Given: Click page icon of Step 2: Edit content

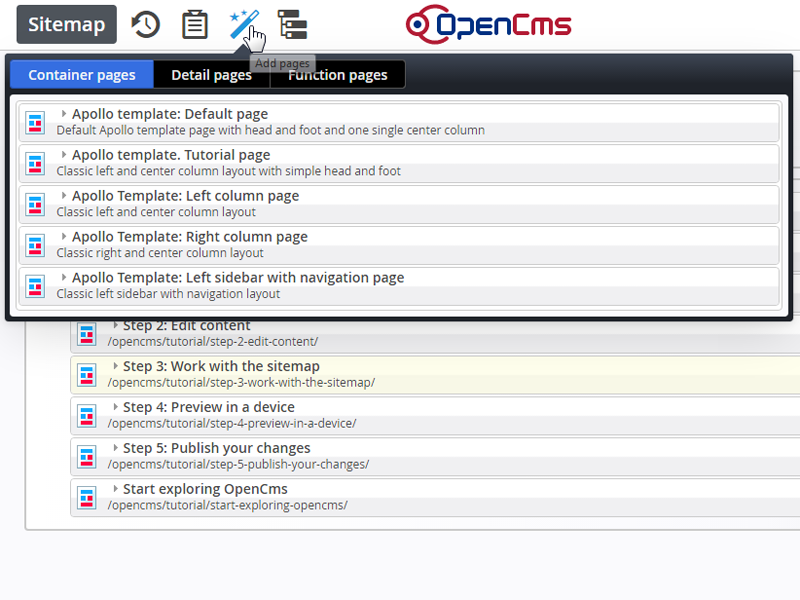Looking at the screenshot, I should tap(87, 334).
